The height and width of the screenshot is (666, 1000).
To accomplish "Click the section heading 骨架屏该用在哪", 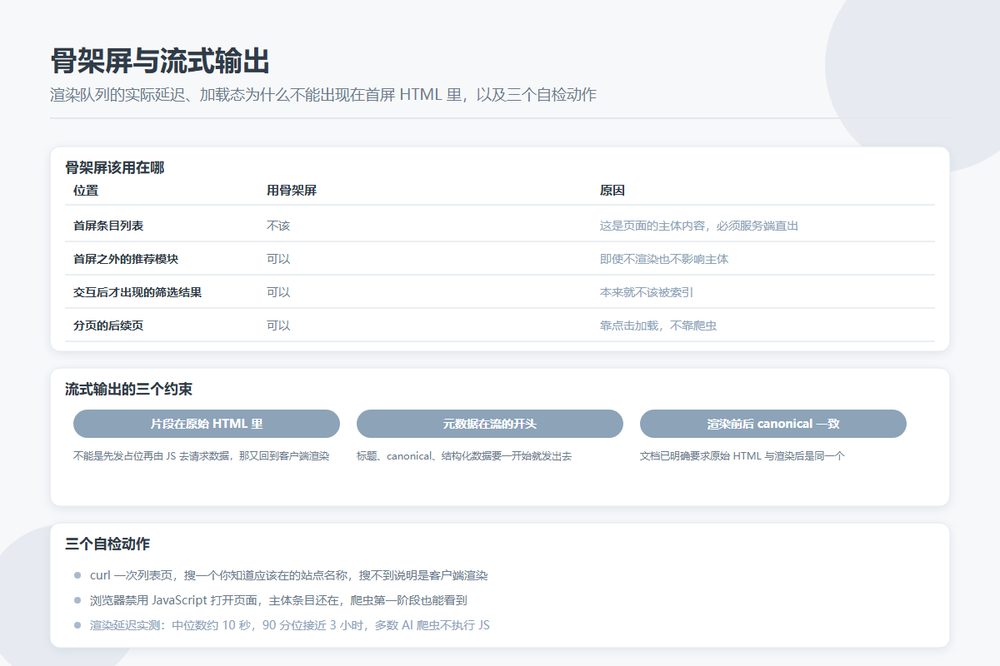I will pyautogui.click(x=115, y=168).
